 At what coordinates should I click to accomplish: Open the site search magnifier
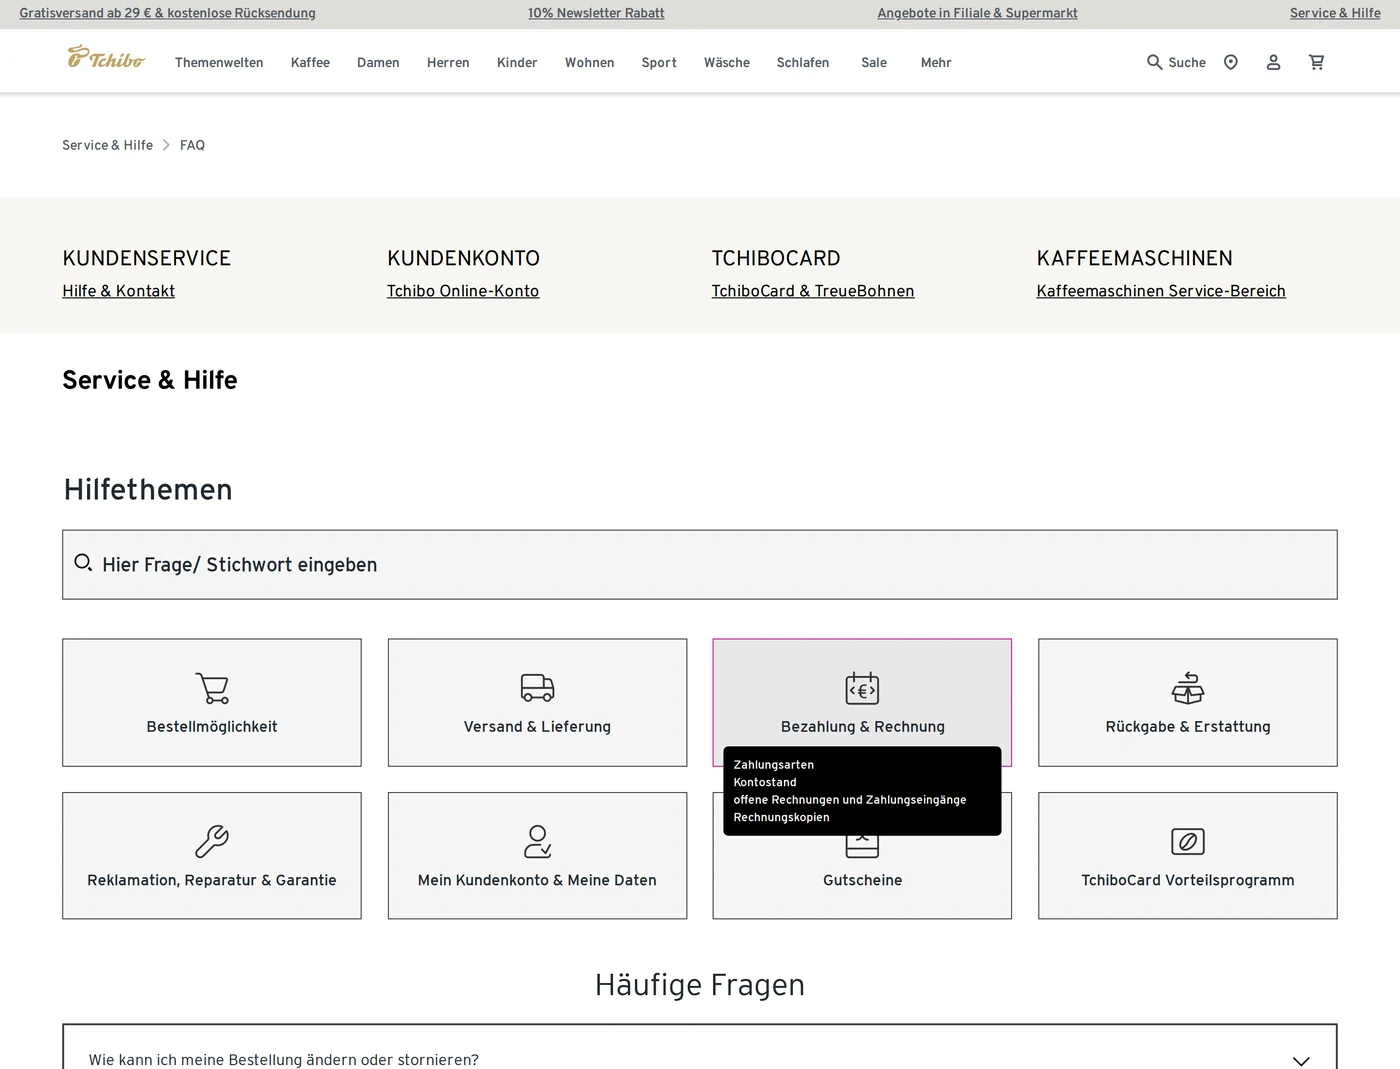click(1154, 62)
